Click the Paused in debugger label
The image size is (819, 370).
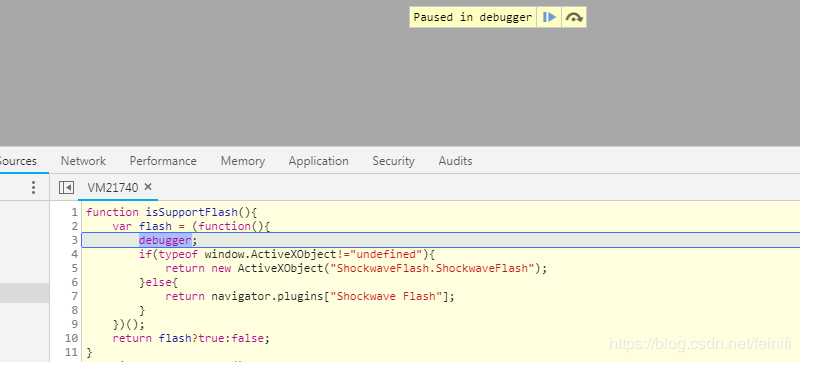pos(472,17)
